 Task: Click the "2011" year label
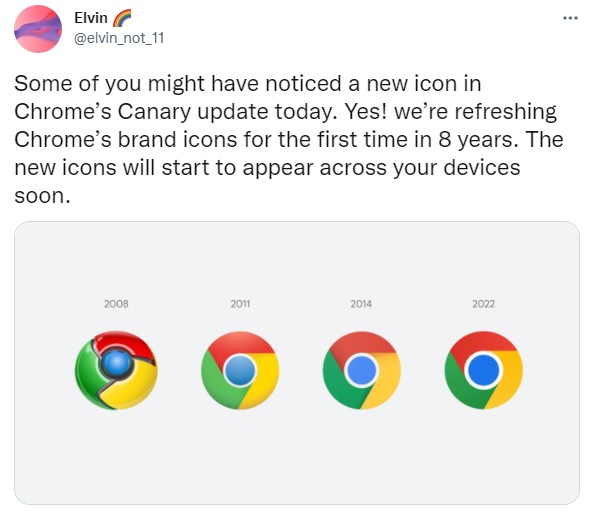click(240, 304)
